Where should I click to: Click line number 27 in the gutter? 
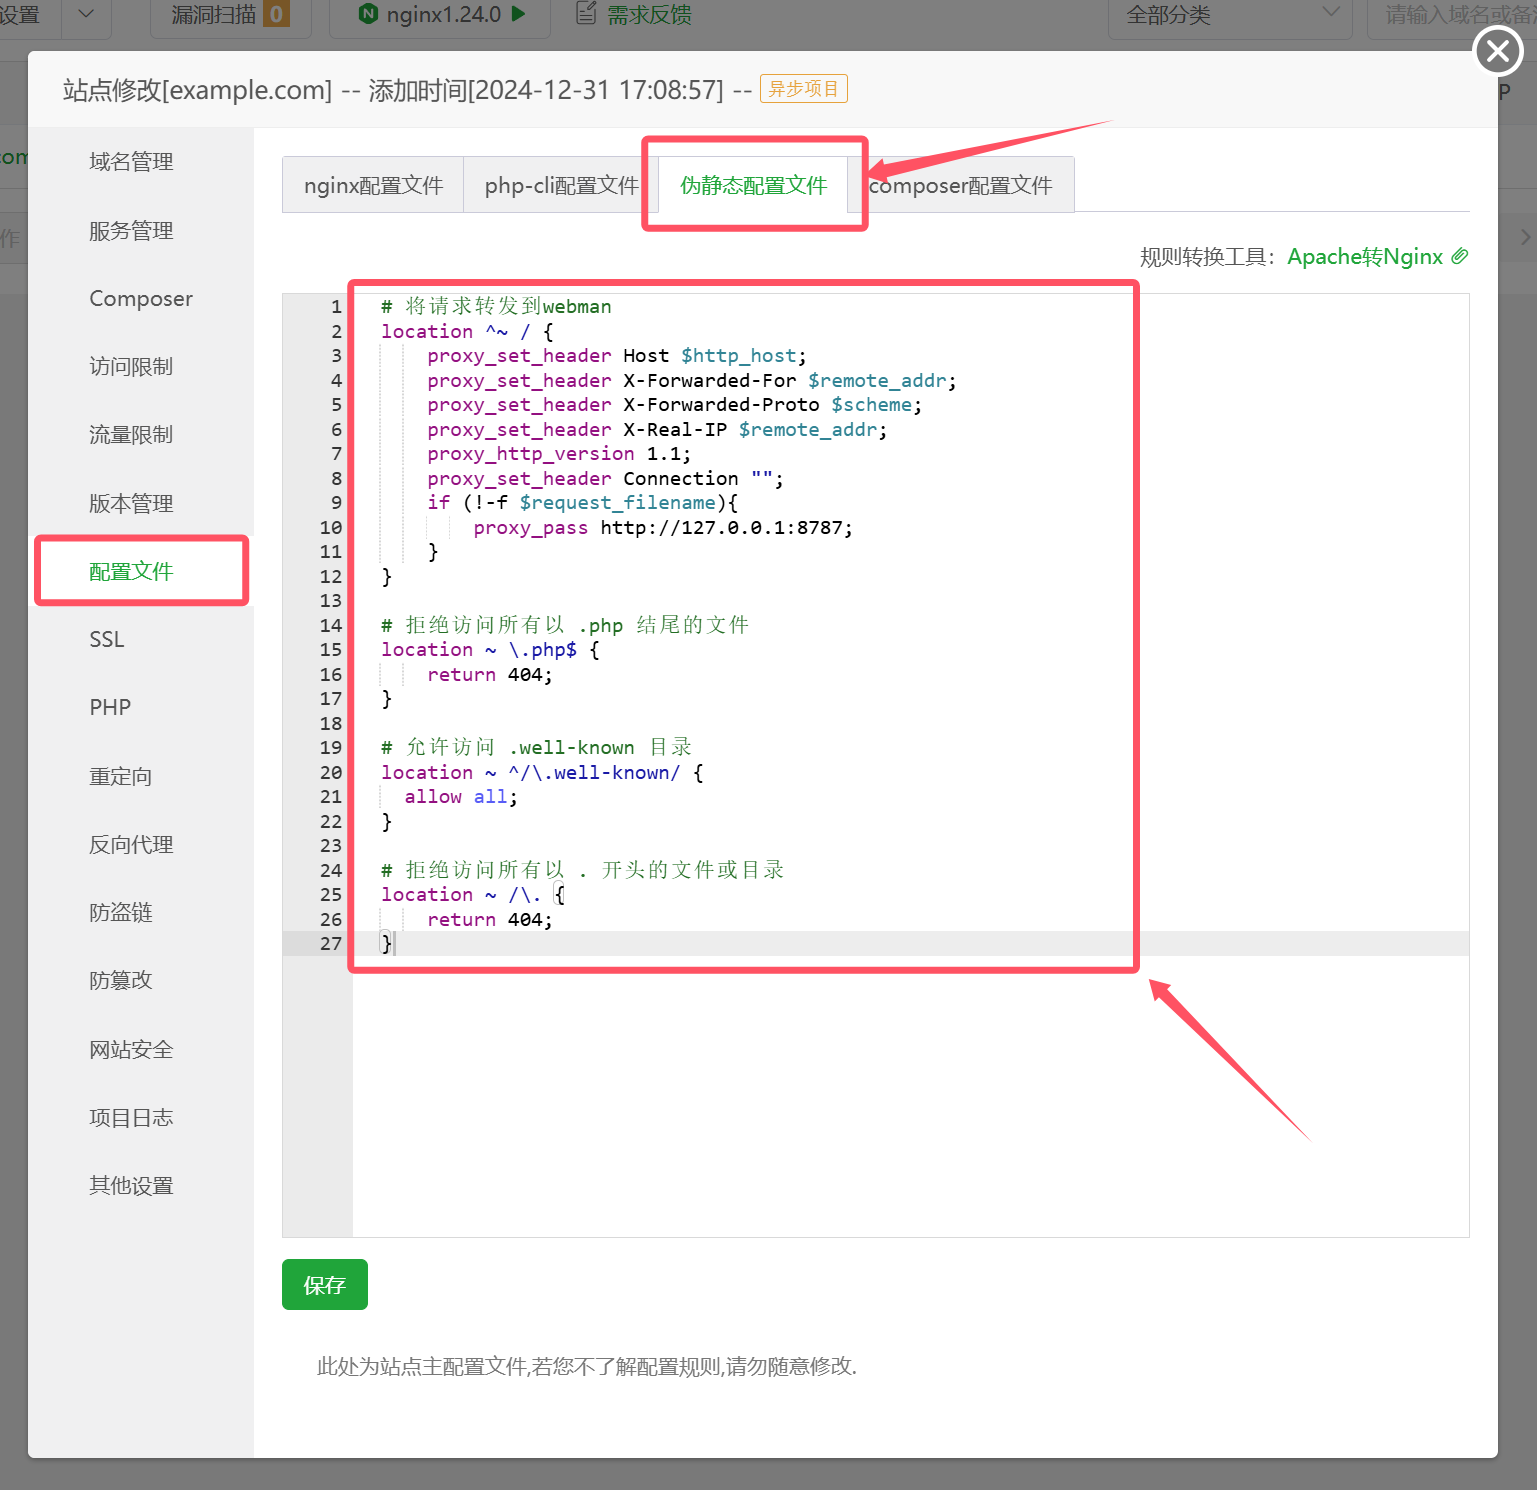(331, 944)
